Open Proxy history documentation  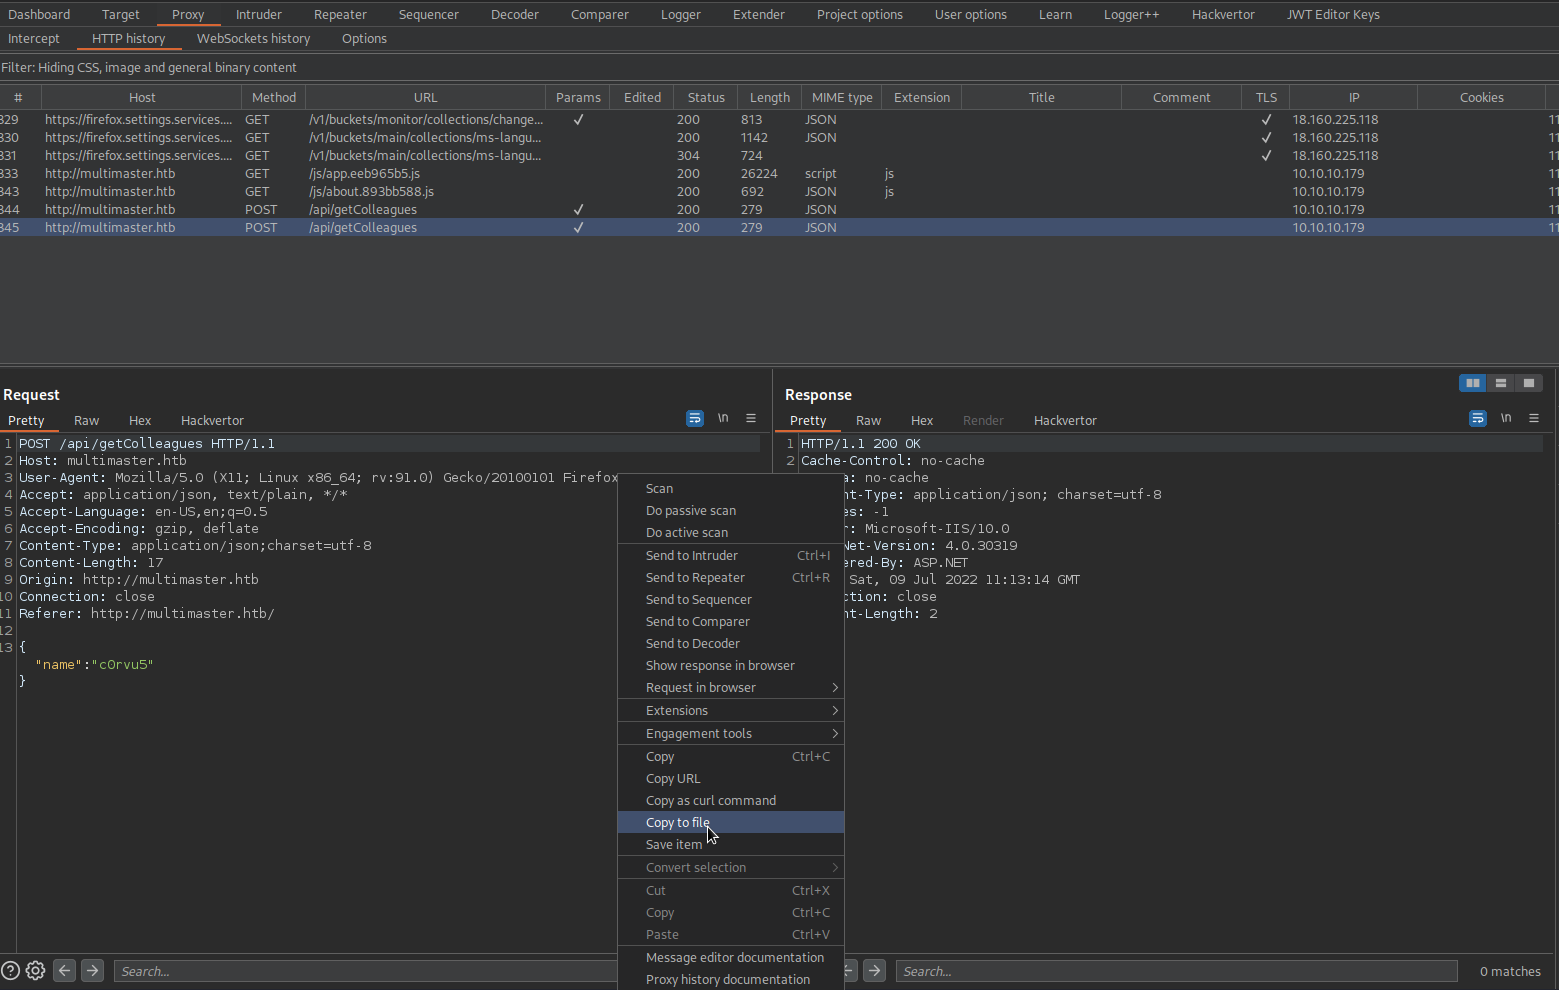pos(731,980)
